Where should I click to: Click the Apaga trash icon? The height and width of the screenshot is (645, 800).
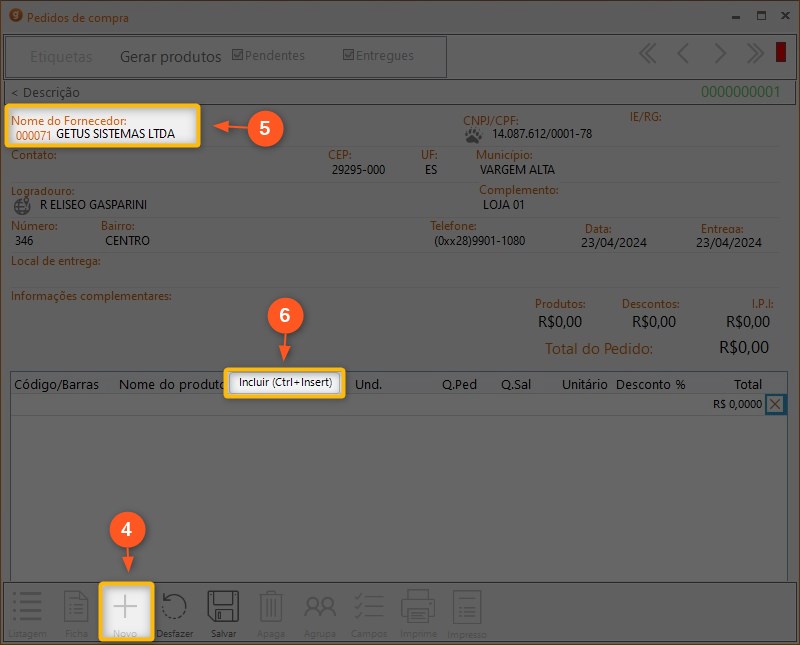tap(271, 607)
